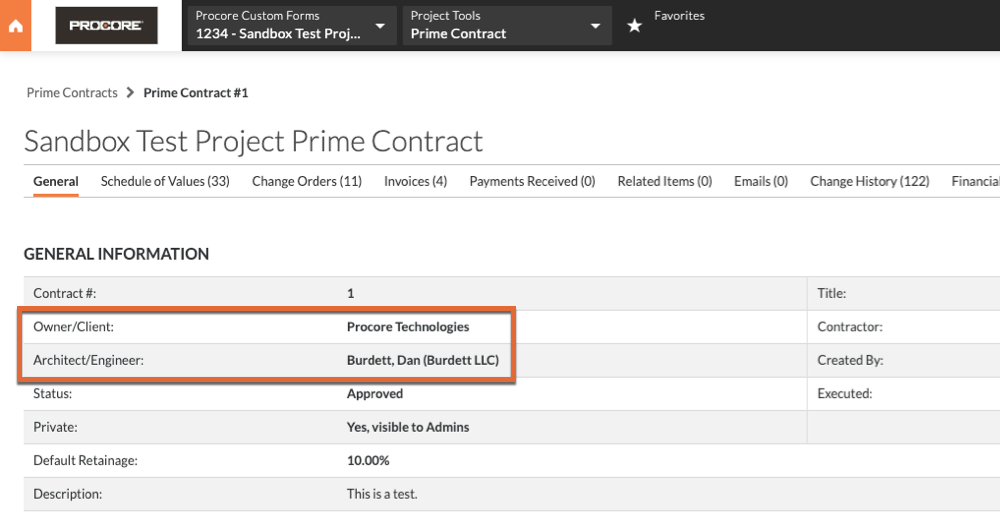Select Burdett, Dan (Burdett LLC) value
Image resolution: width=1000 pixels, height=515 pixels.
[423, 360]
